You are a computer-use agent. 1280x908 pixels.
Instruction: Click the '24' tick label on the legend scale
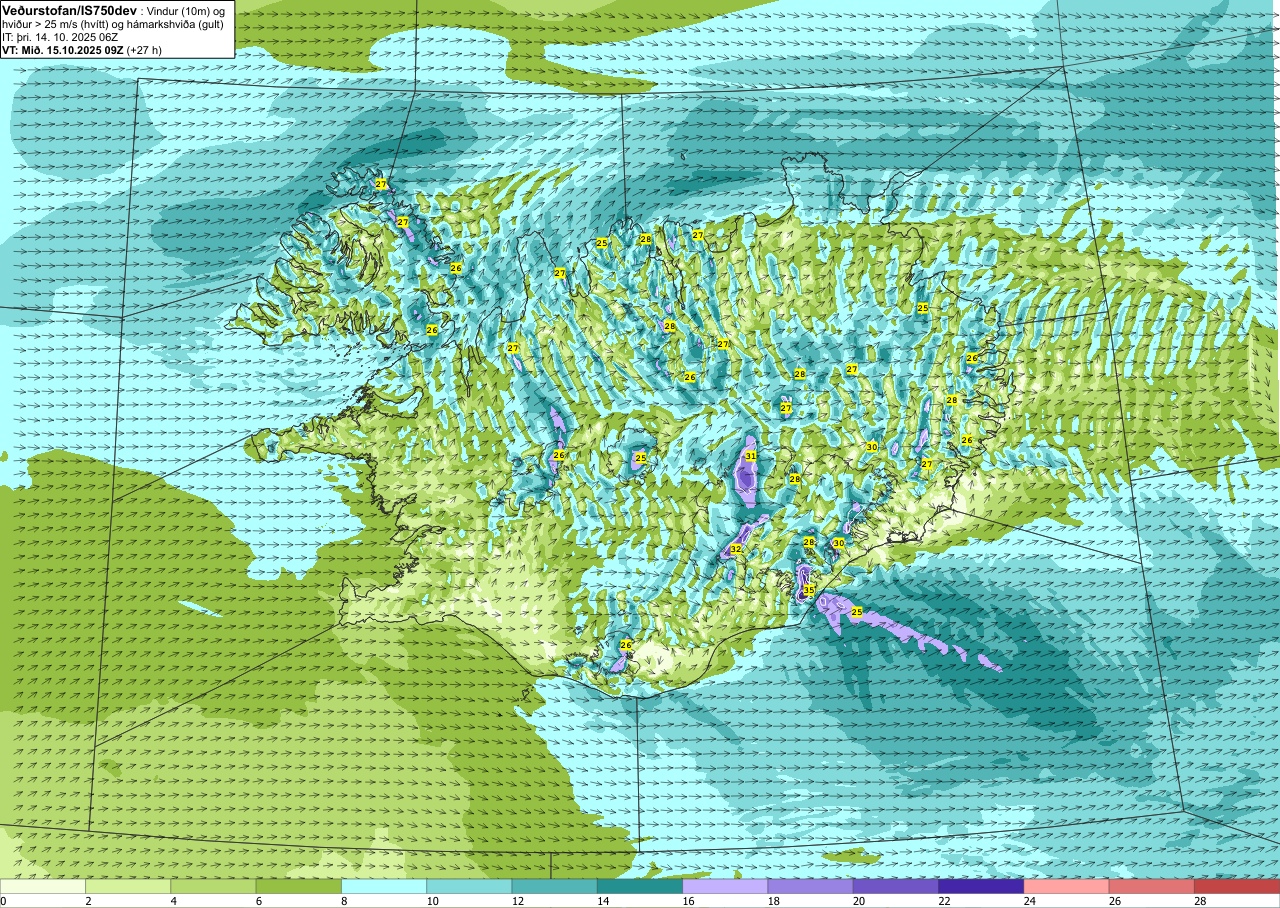pyautogui.click(x=1030, y=901)
